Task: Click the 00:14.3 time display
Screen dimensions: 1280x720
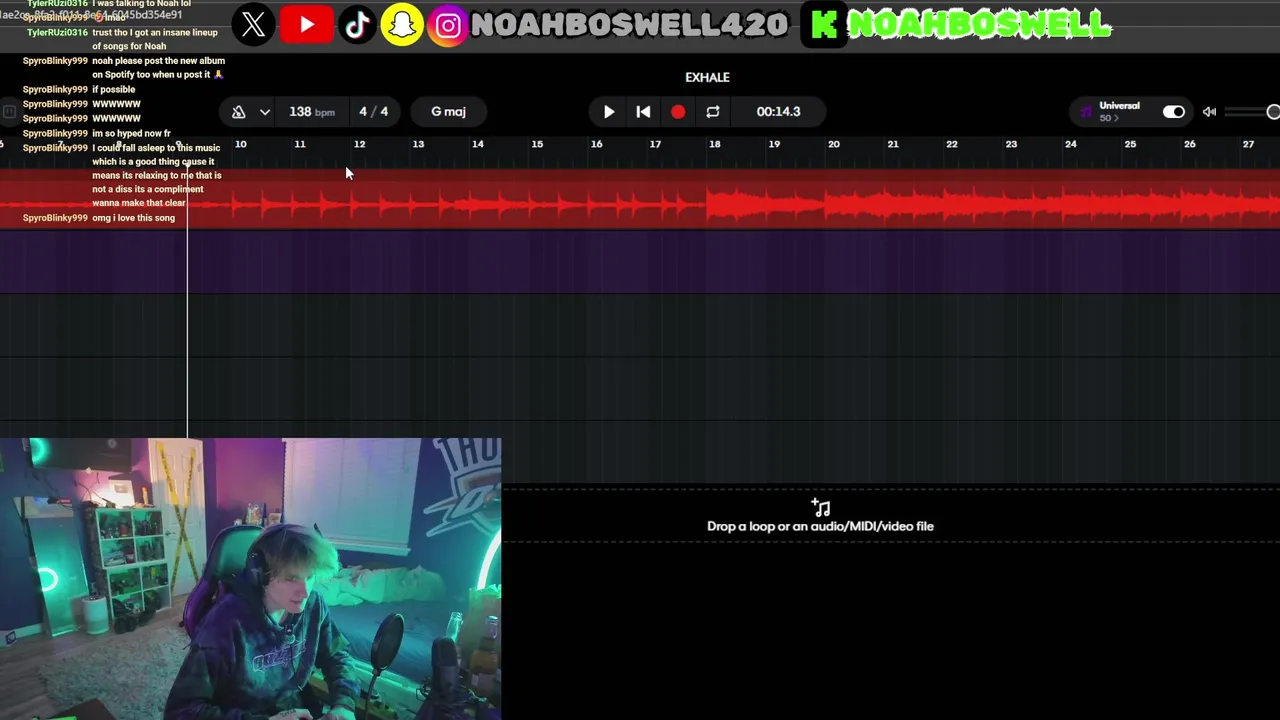Action: click(x=778, y=112)
